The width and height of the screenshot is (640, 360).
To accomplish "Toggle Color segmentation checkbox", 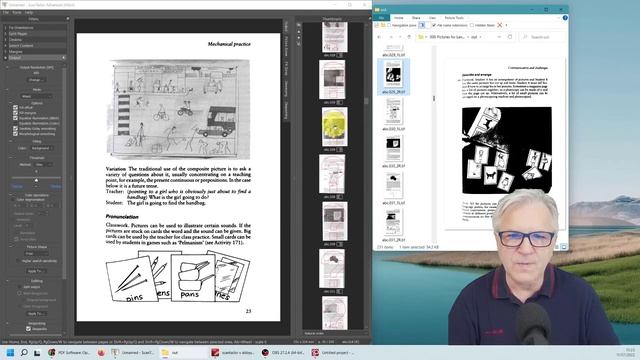I will tap(13, 200).
